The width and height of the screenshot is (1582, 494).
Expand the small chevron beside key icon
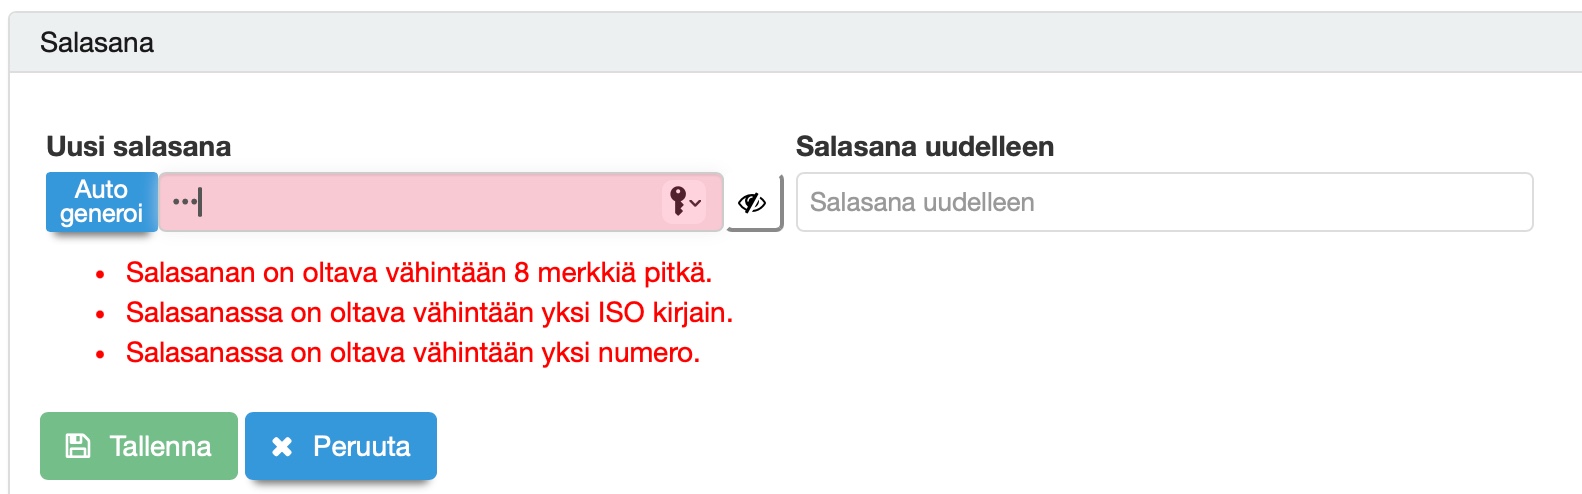coord(696,203)
